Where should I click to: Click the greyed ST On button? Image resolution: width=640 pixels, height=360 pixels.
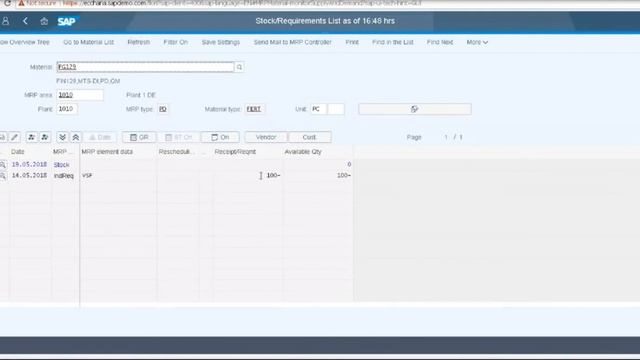[x=179, y=137]
